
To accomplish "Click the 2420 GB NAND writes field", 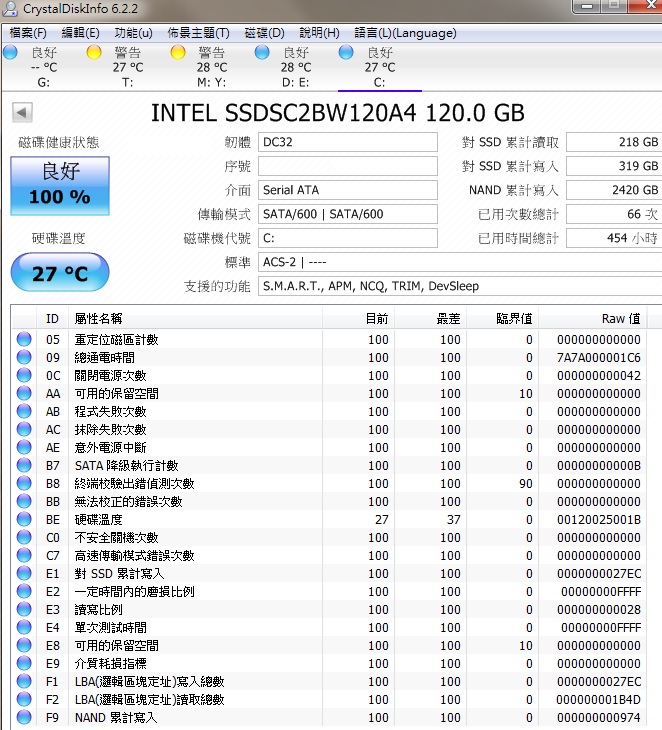I will pyautogui.click(x=614, y=190).
